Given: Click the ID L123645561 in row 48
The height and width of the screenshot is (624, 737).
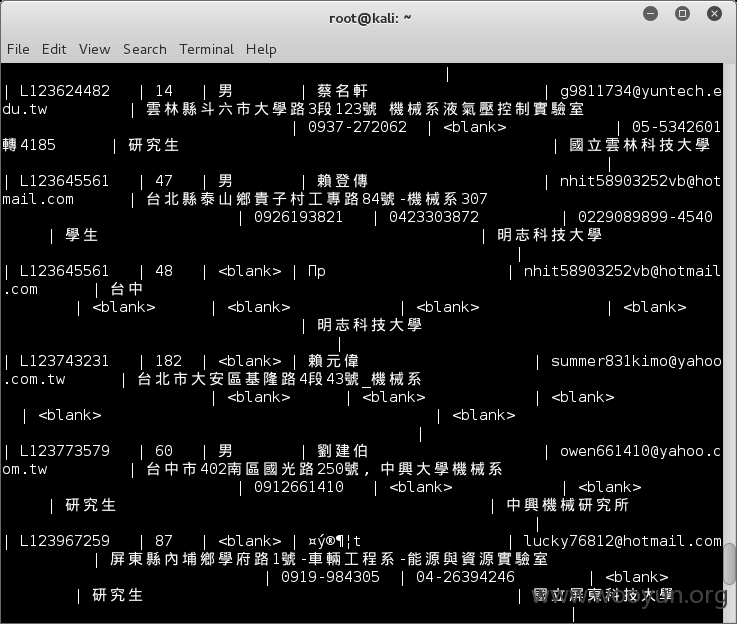Looking at the screenshot, I should coord(64,271).
